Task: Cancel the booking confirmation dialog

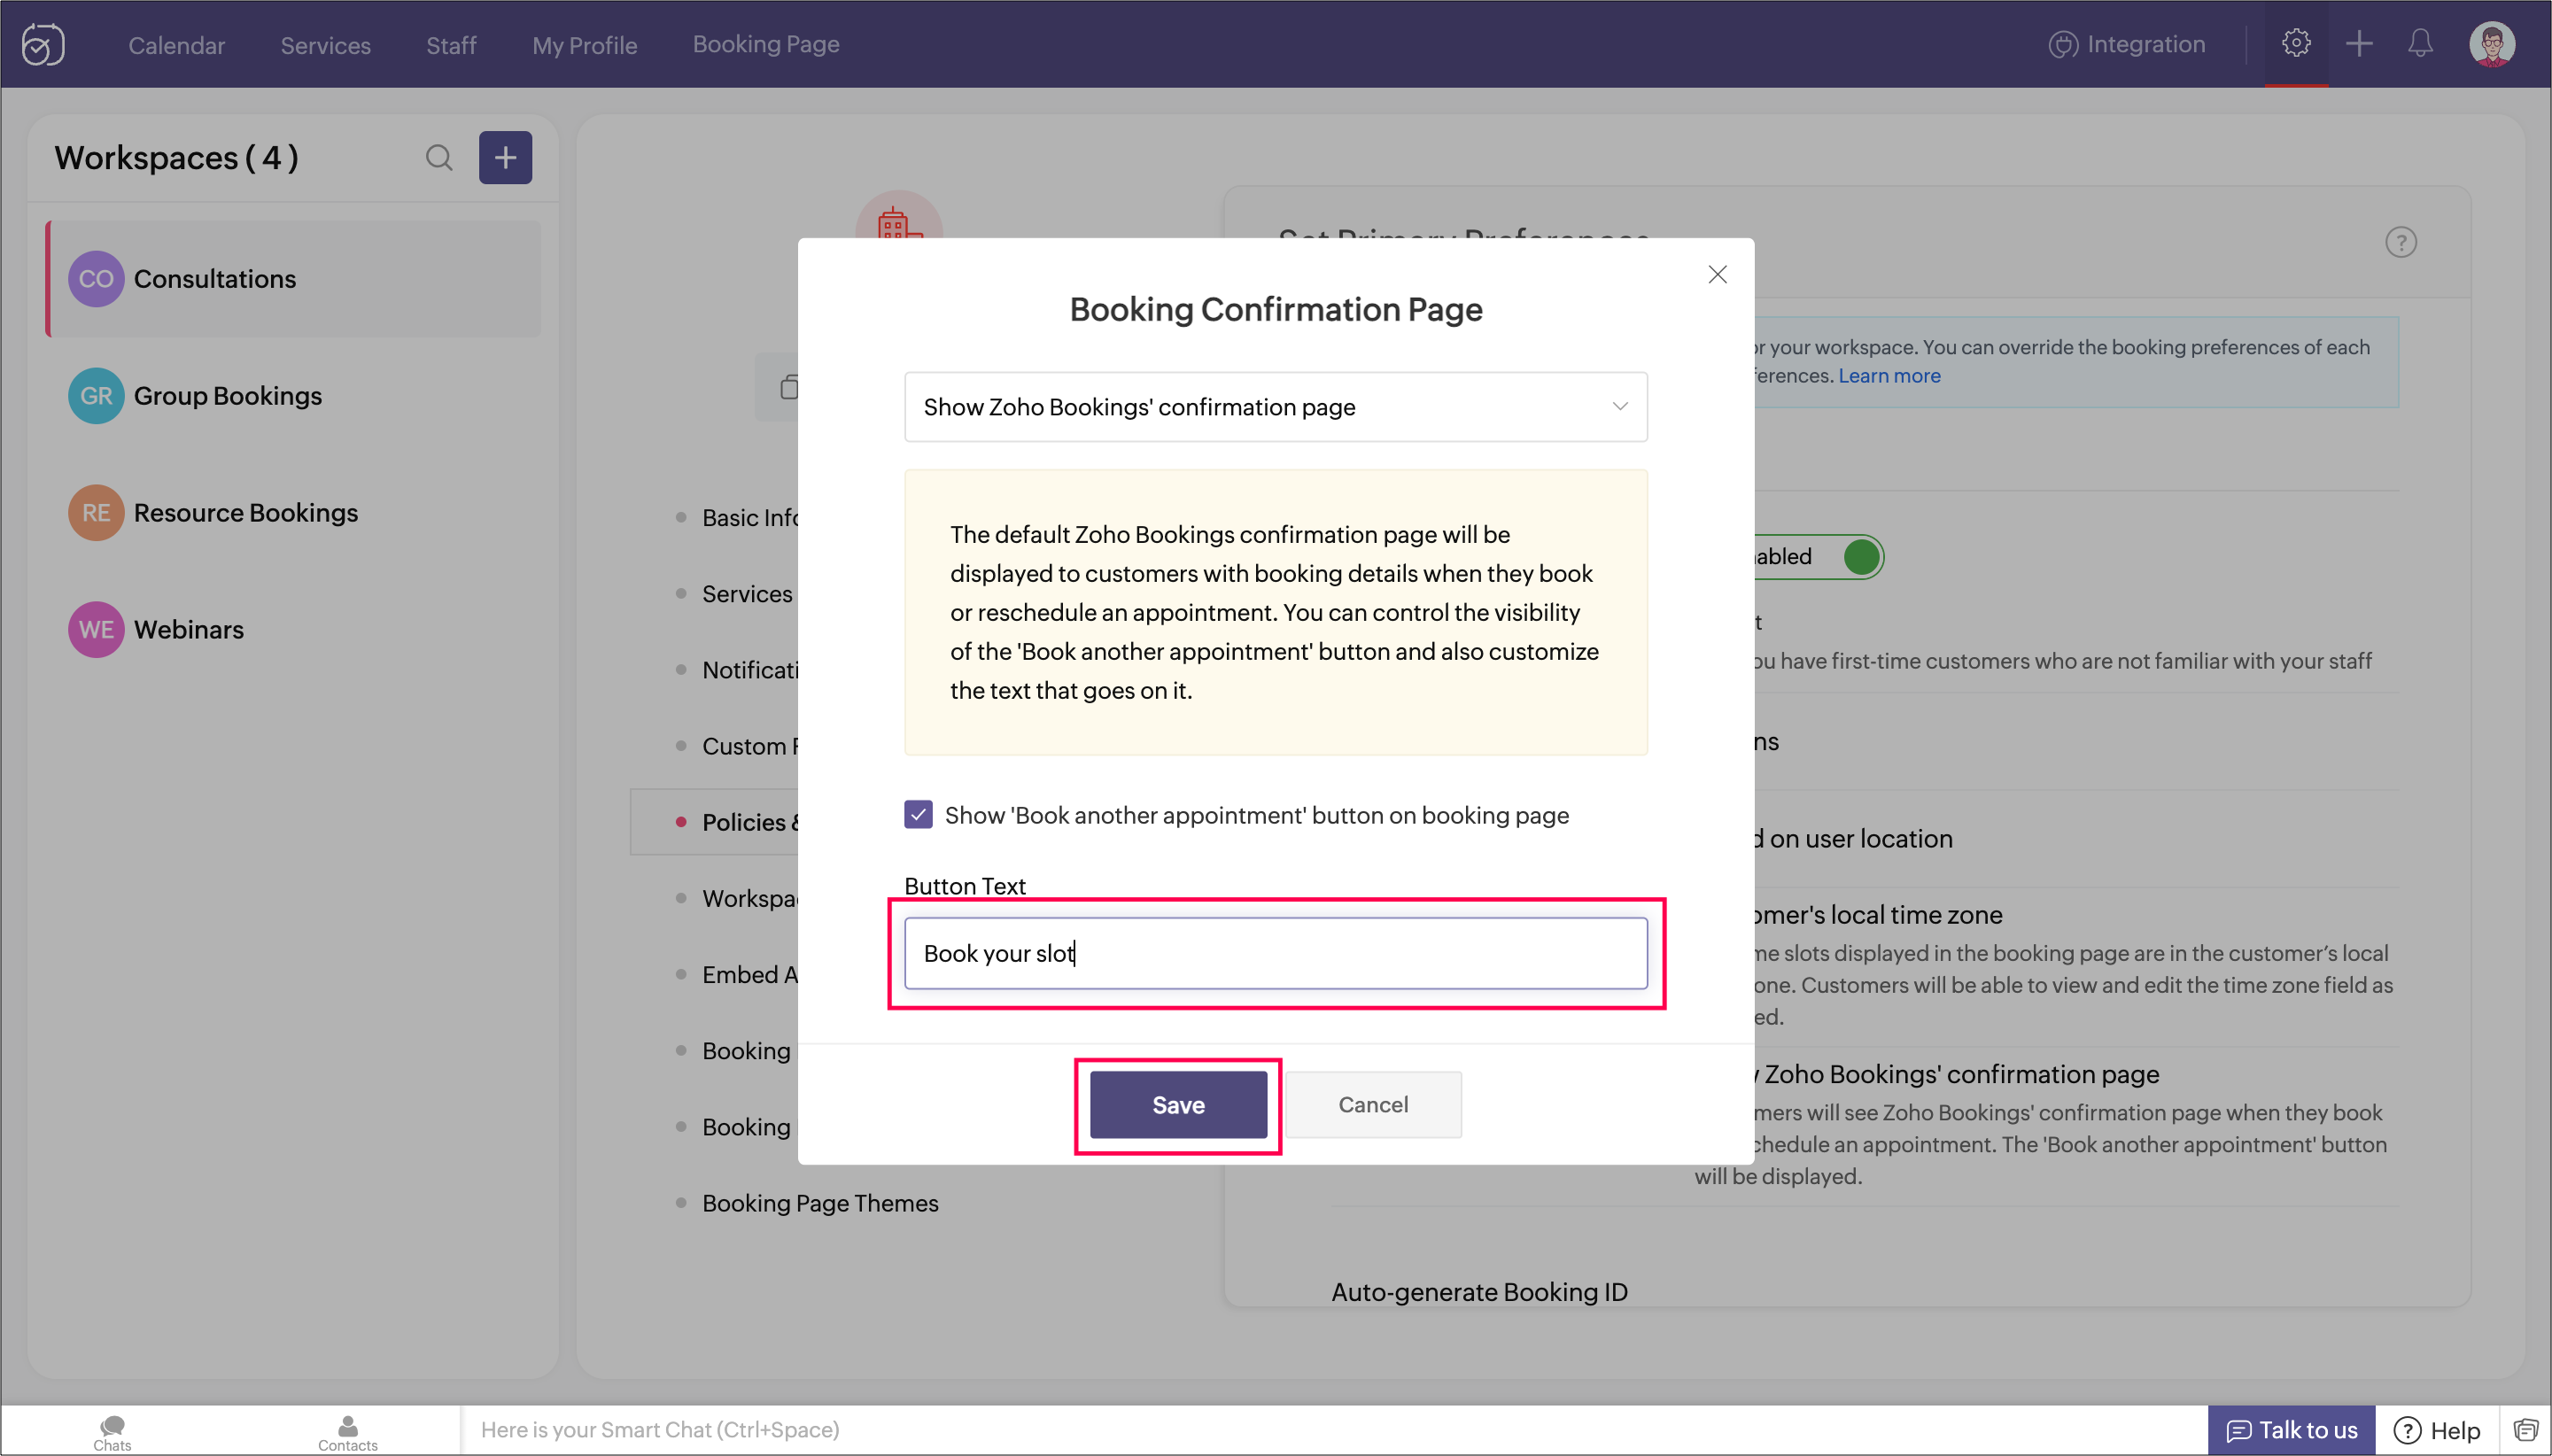Action: [x=1373, y=1105]
